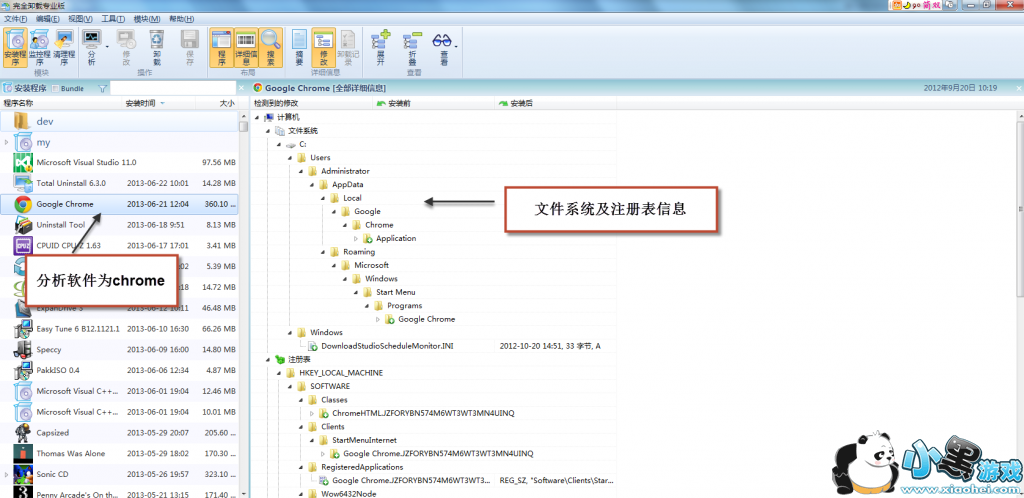Select the Capsized game icon
This screenshot has width=1024, height=498.
click(23, 432)
